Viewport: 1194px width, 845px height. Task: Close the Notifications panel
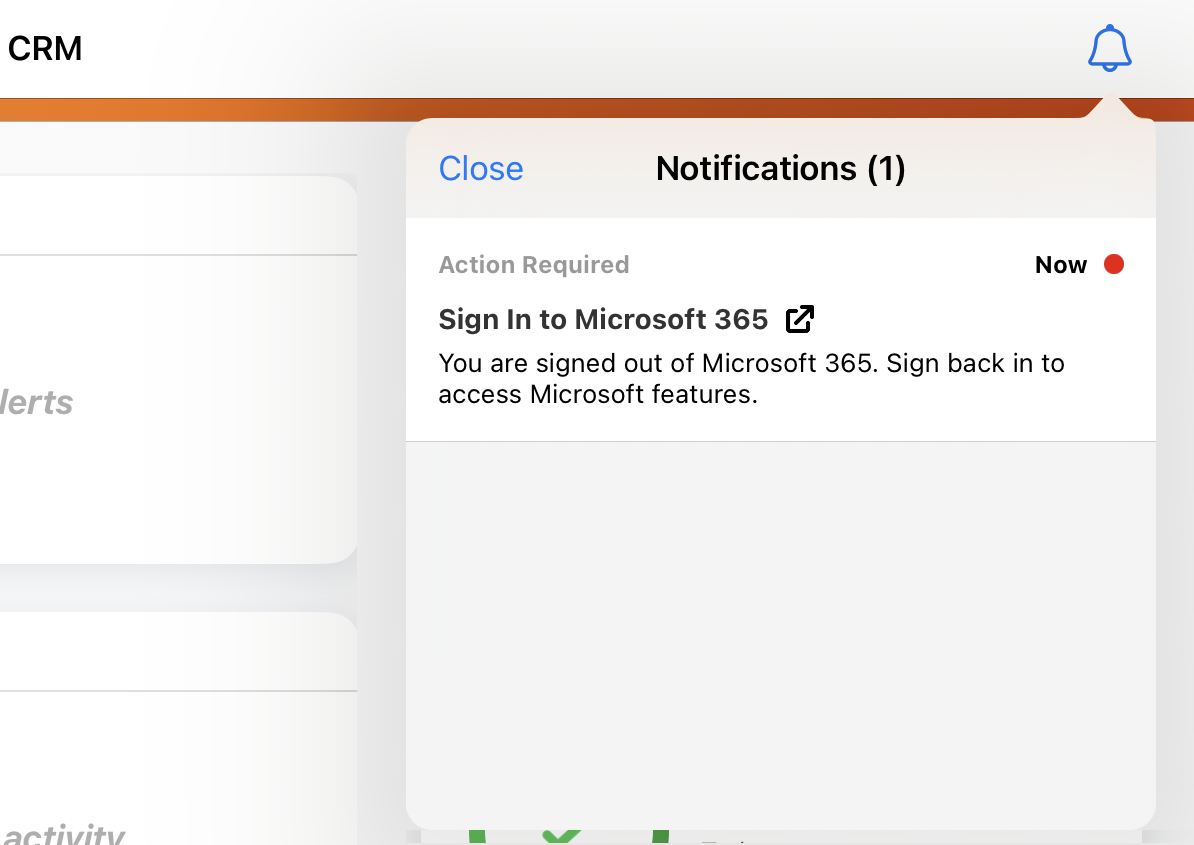point(481,169)
